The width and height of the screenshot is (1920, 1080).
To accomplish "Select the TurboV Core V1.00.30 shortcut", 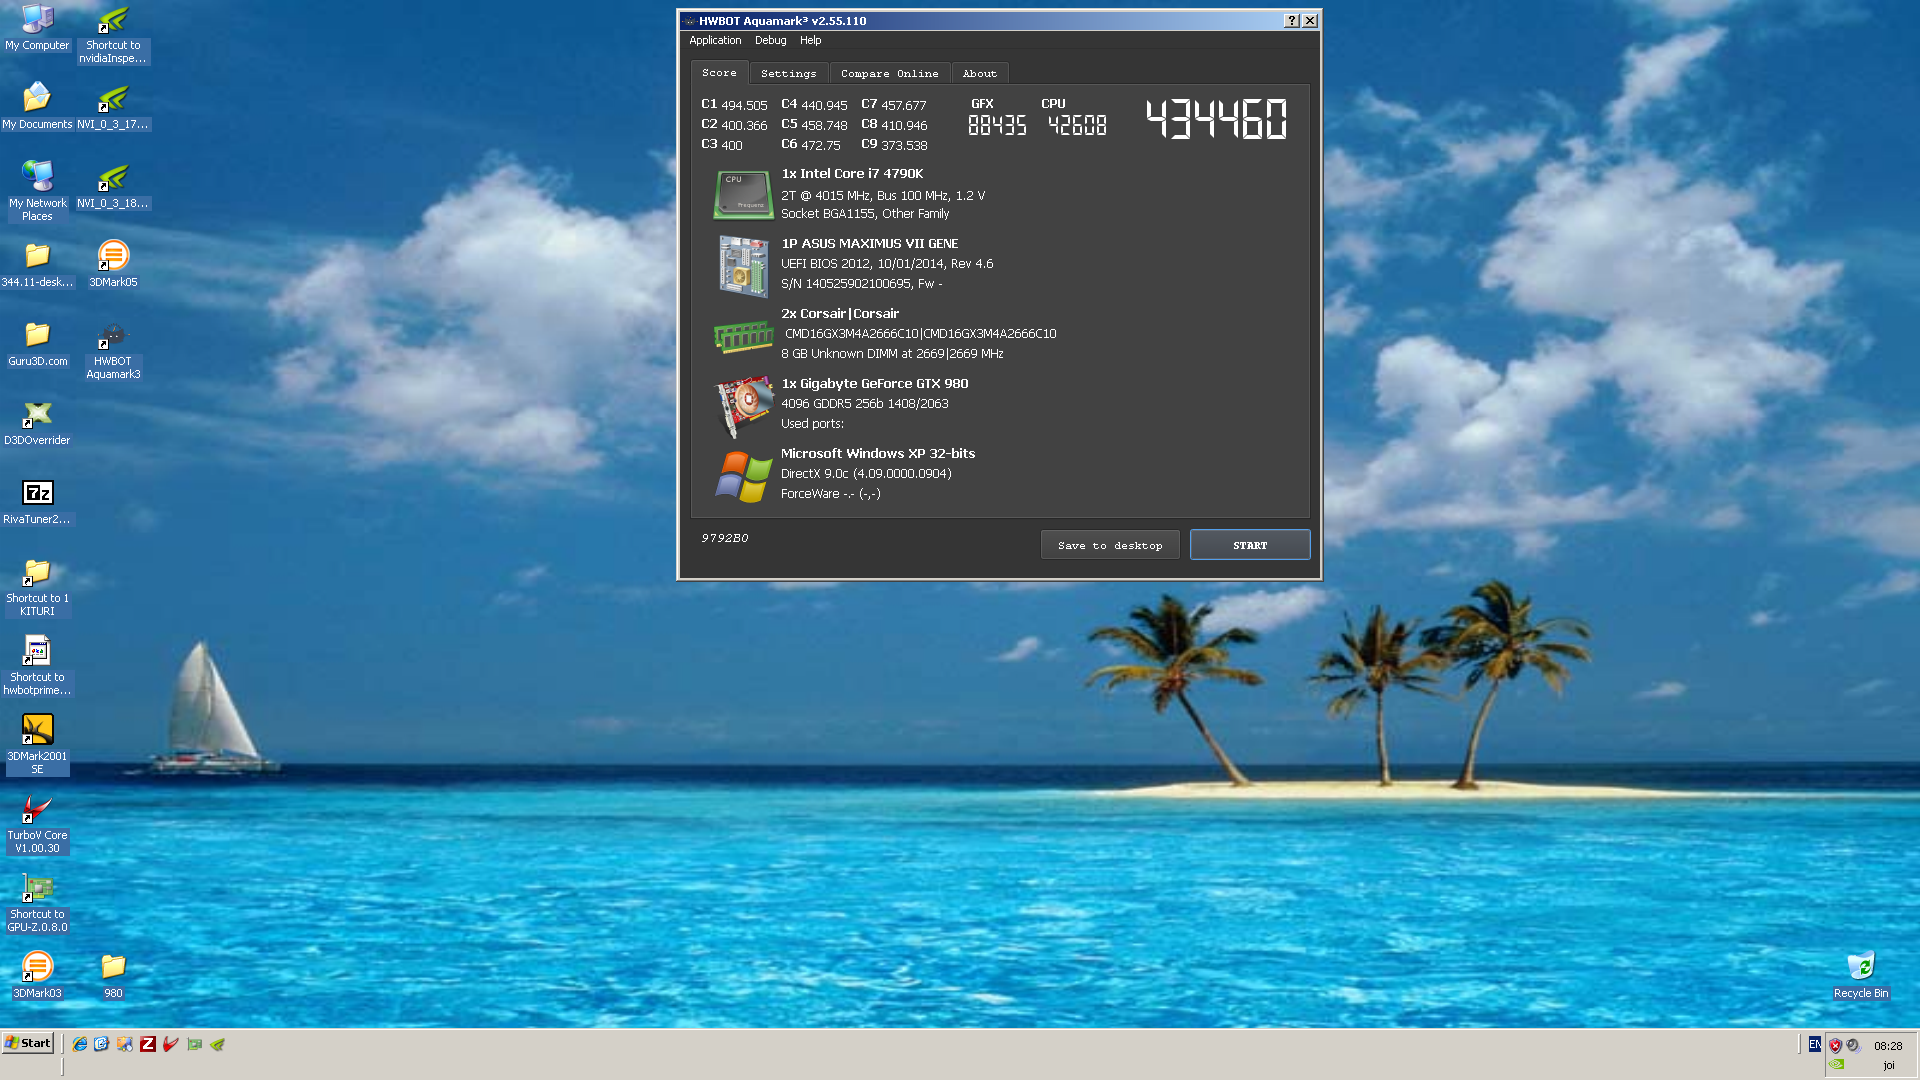I will click(37, 824).
